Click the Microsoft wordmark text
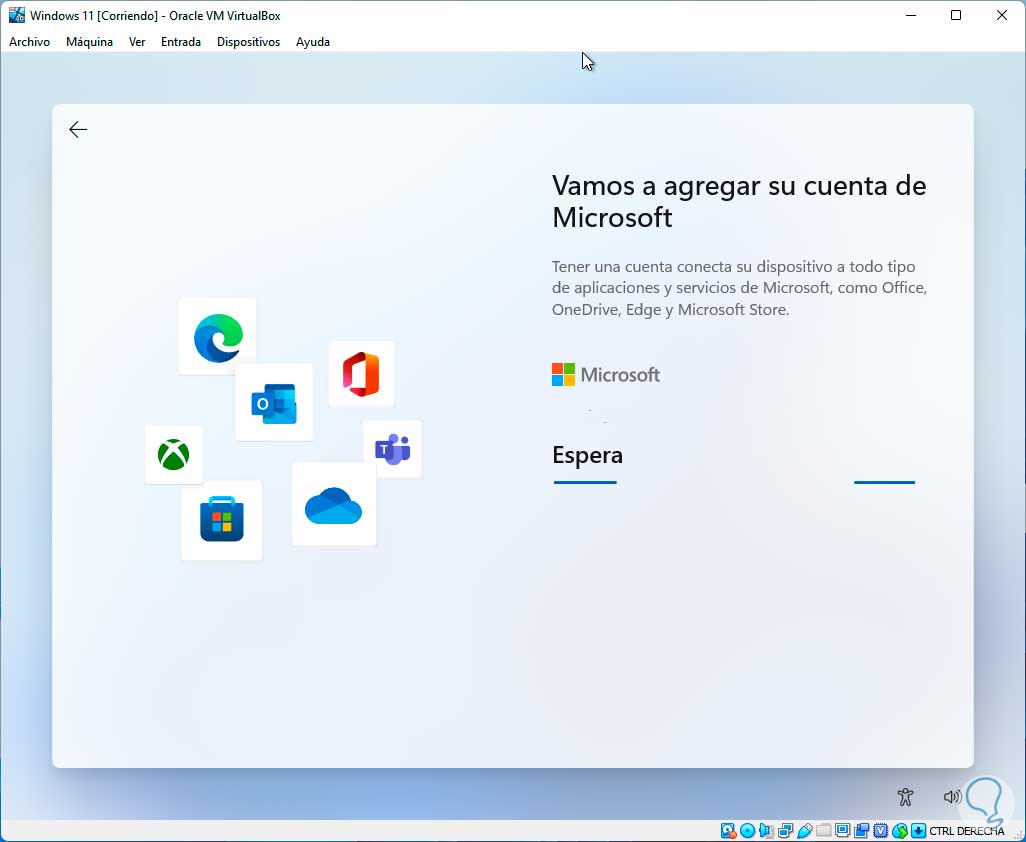The image size is (1026, 842). click(x=620, y=375)
